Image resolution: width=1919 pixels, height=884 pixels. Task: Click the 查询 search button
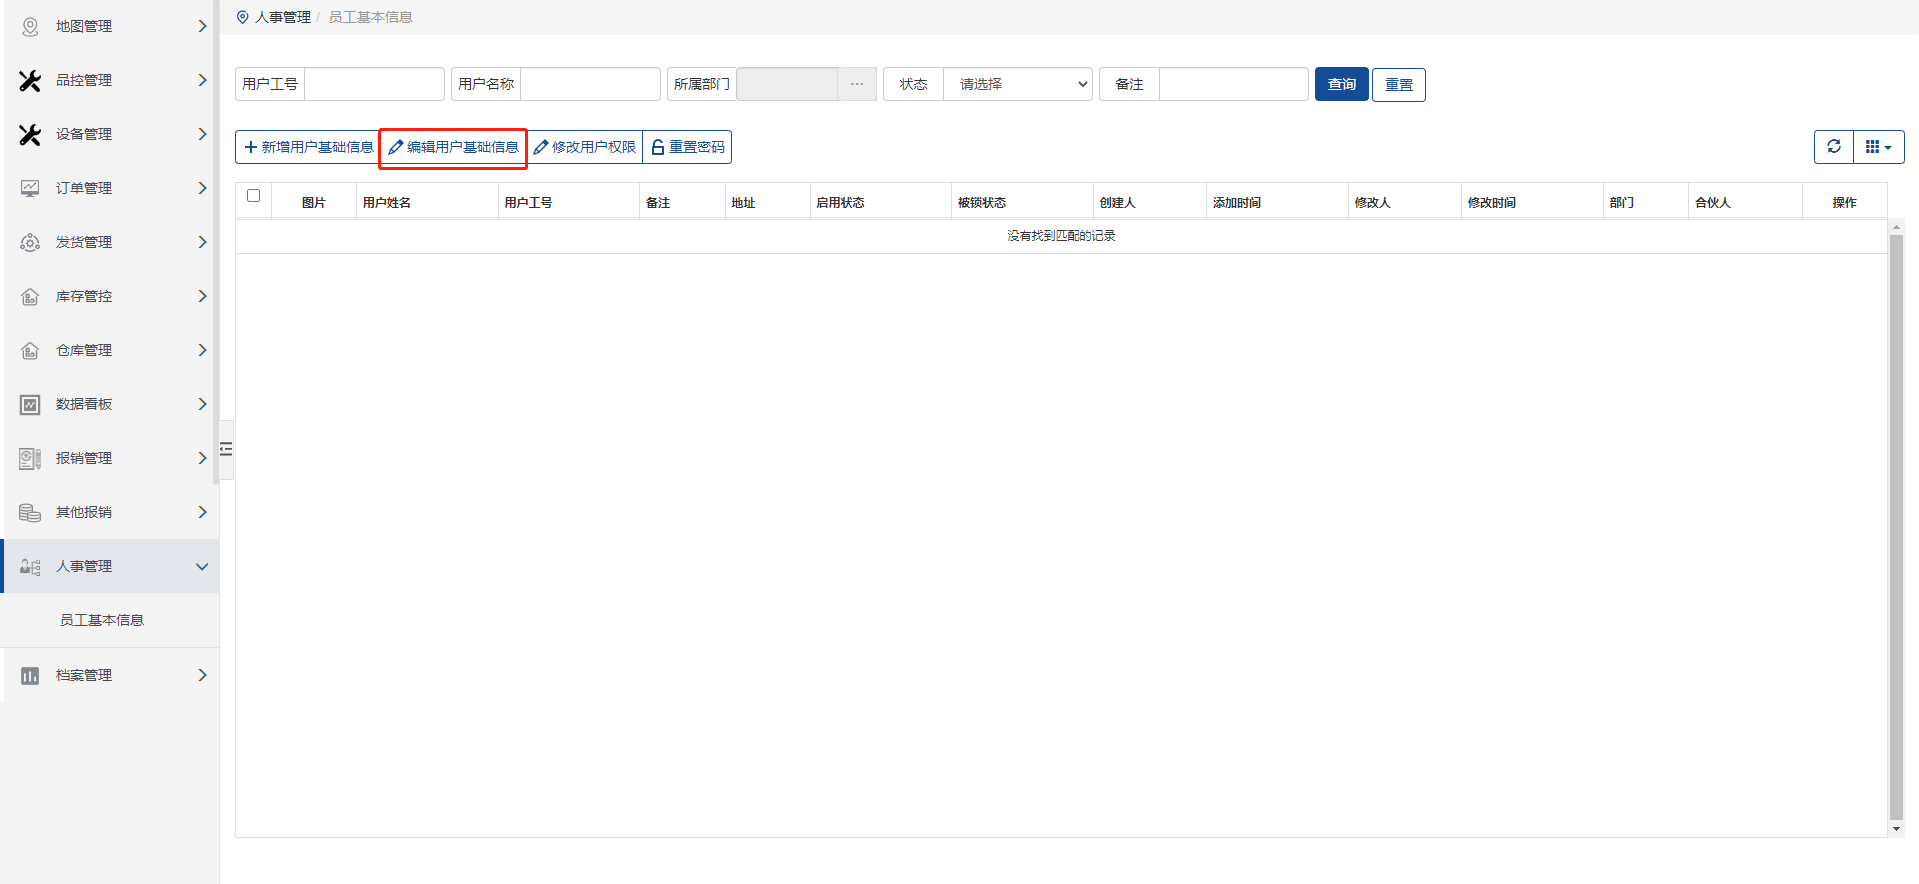pyautogui.click(x=1341, y=85)
